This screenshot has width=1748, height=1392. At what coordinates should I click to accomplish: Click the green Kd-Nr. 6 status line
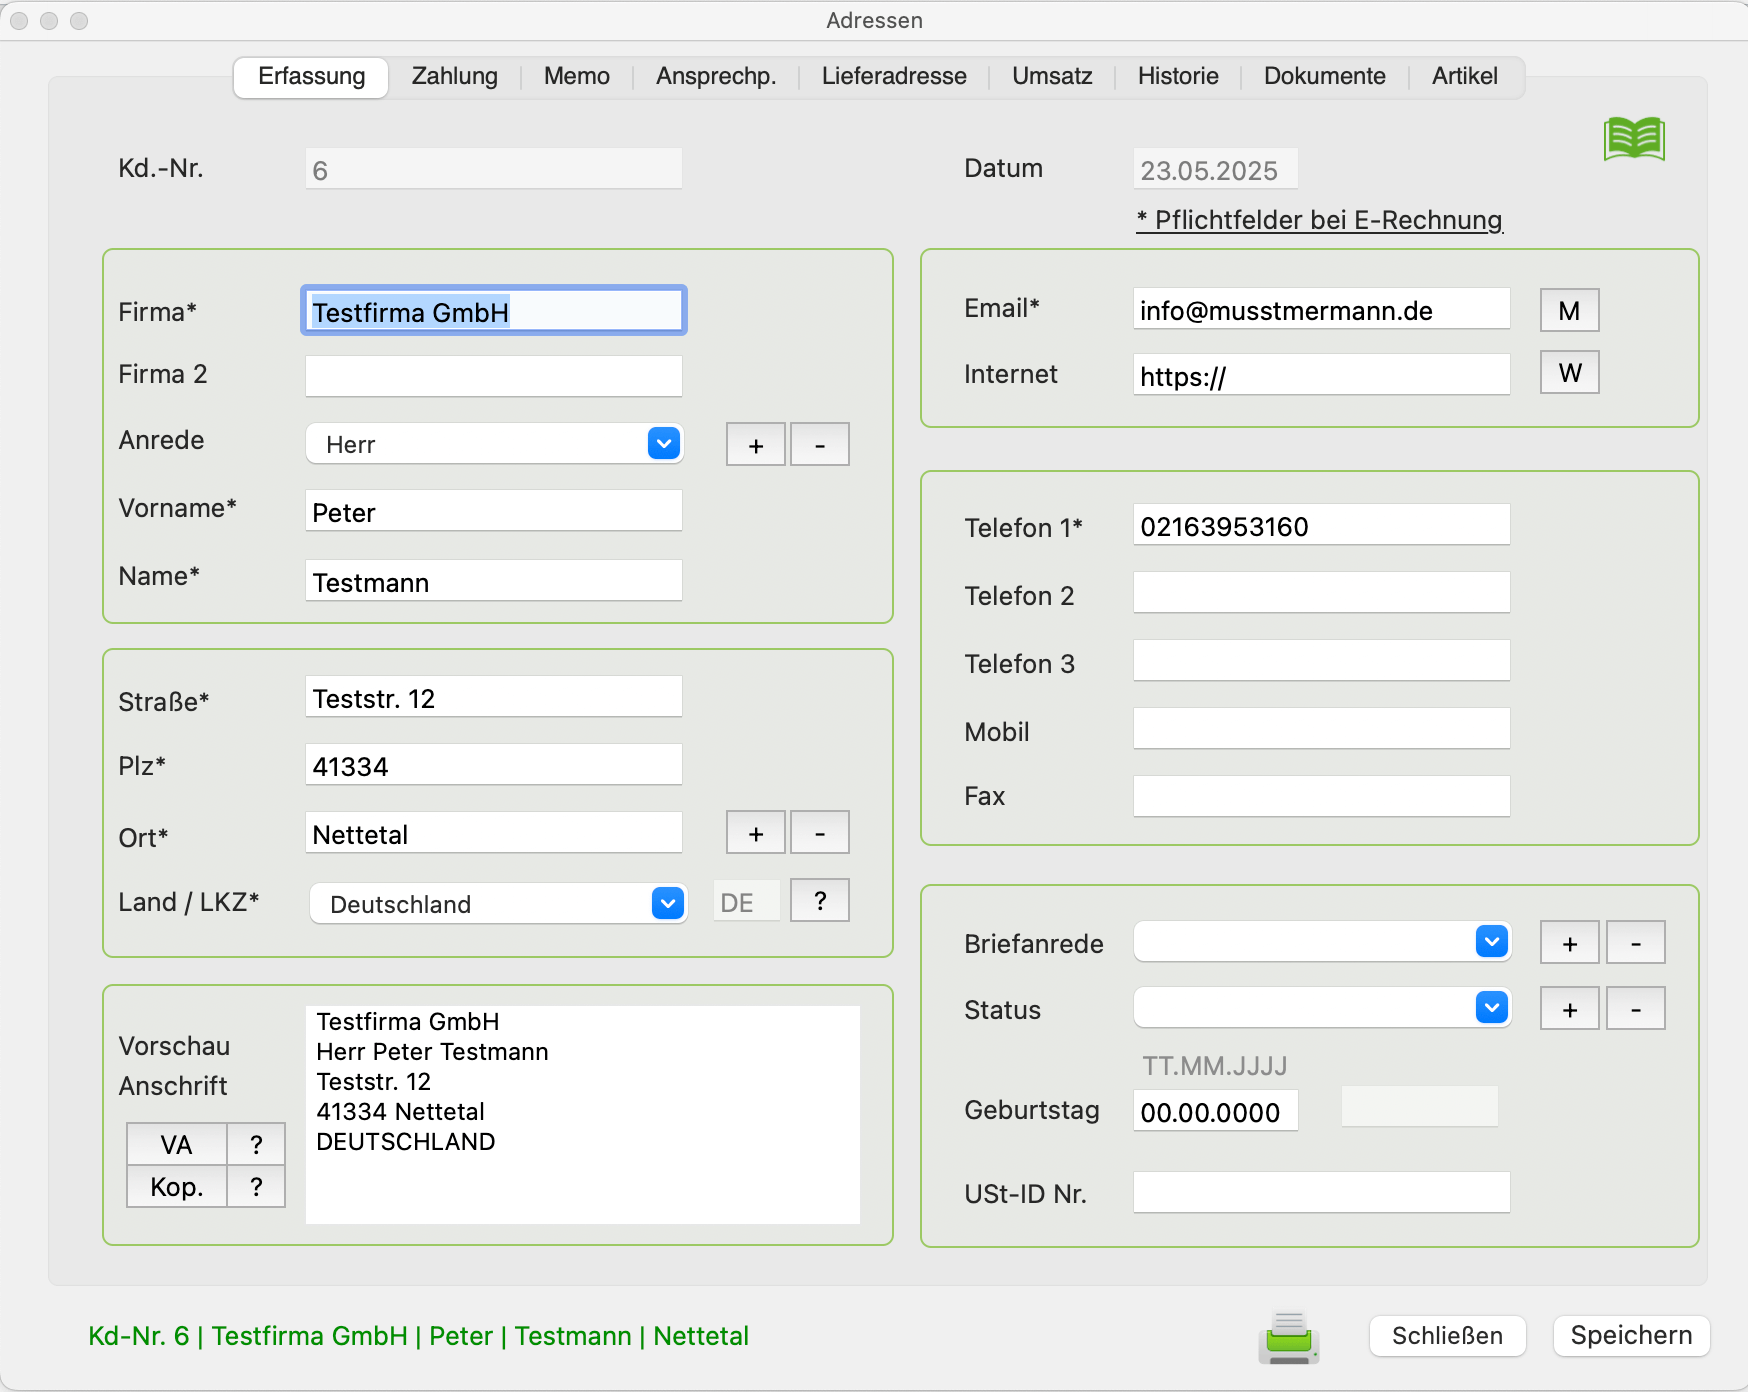coord(418,1336)
